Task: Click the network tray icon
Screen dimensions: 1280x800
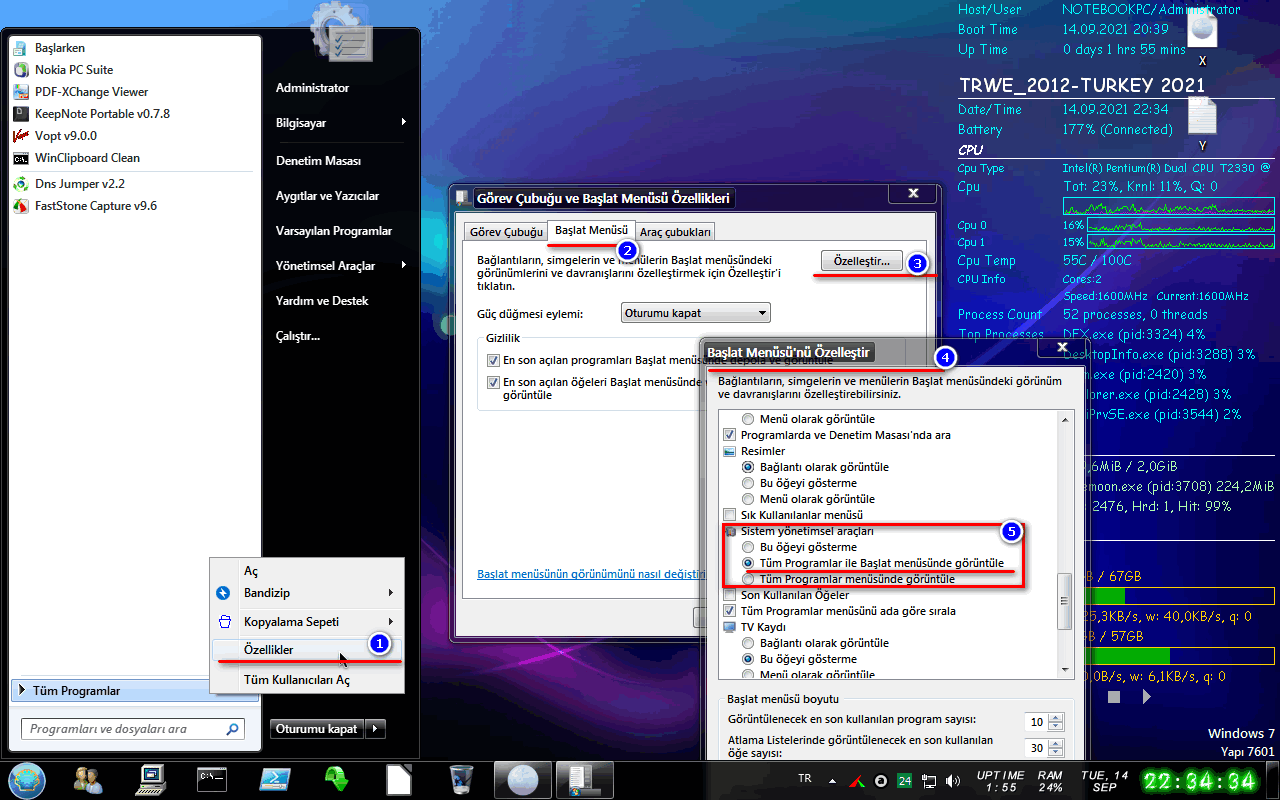Action: click(x=929, y=780)
